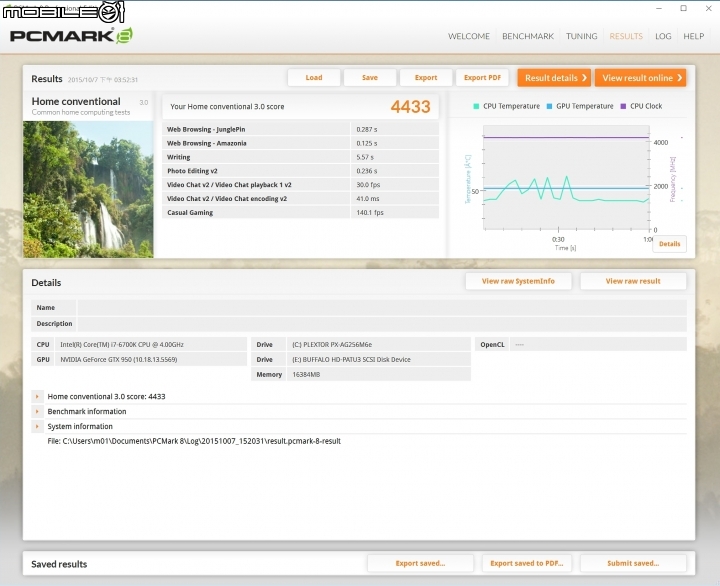
Task: Click arrow icon on Result details
Action: click(584, 78)
